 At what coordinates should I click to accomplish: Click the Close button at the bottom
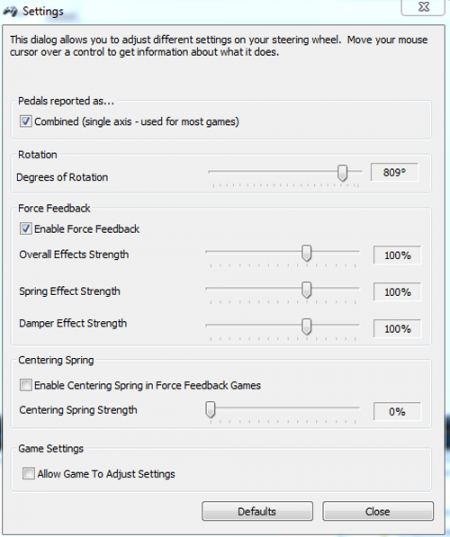[x=378, y=511]
